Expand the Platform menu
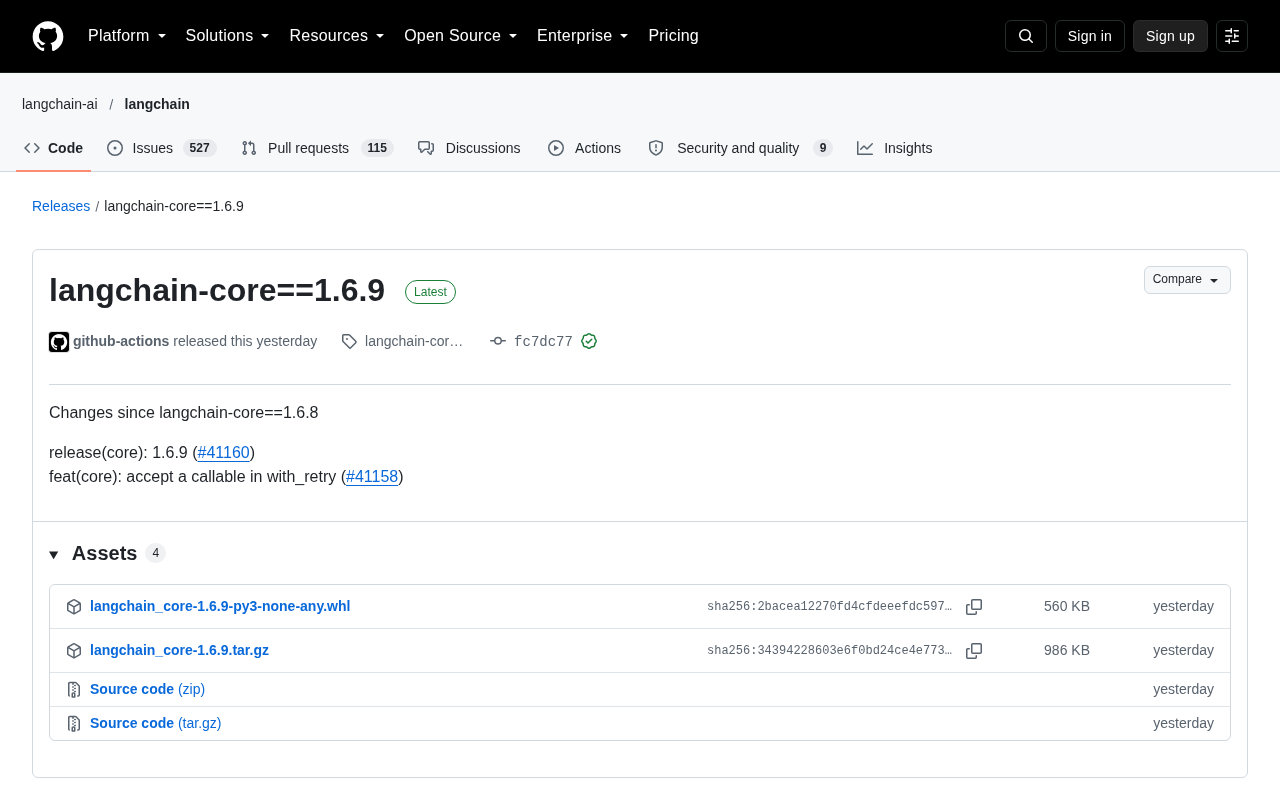This screenshot has width=1280, height=800. point(127,36)
